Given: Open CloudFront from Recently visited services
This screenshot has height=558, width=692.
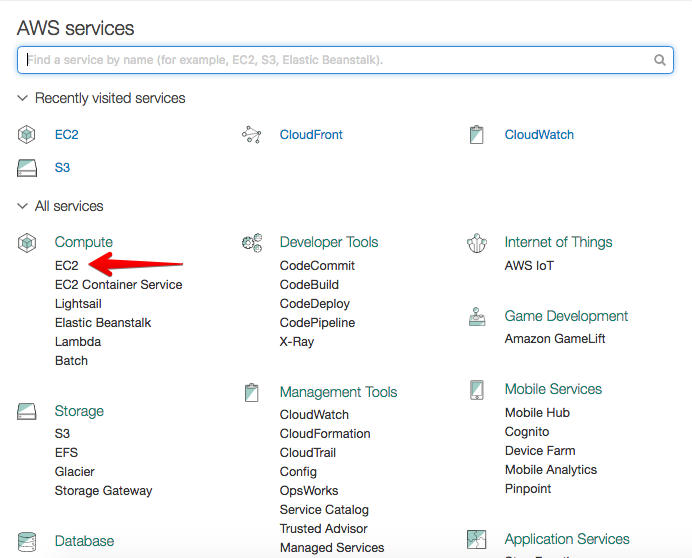Looking at the screenshot, I should 311,134.
